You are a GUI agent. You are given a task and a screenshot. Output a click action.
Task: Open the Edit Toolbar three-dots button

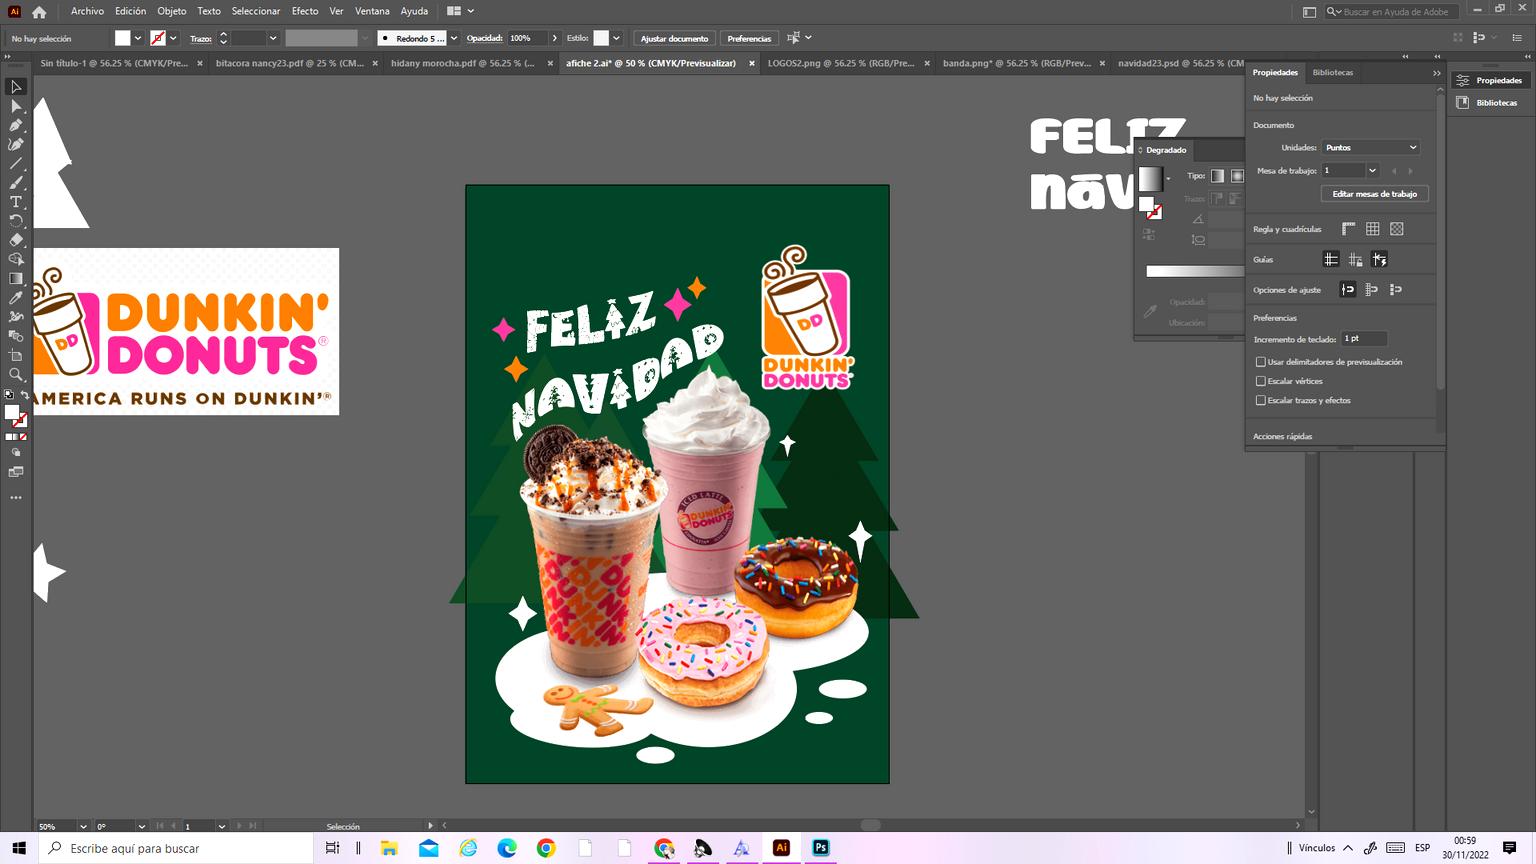16,497
